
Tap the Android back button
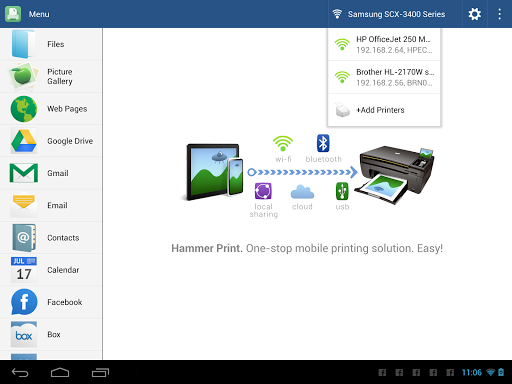[20, 372]
